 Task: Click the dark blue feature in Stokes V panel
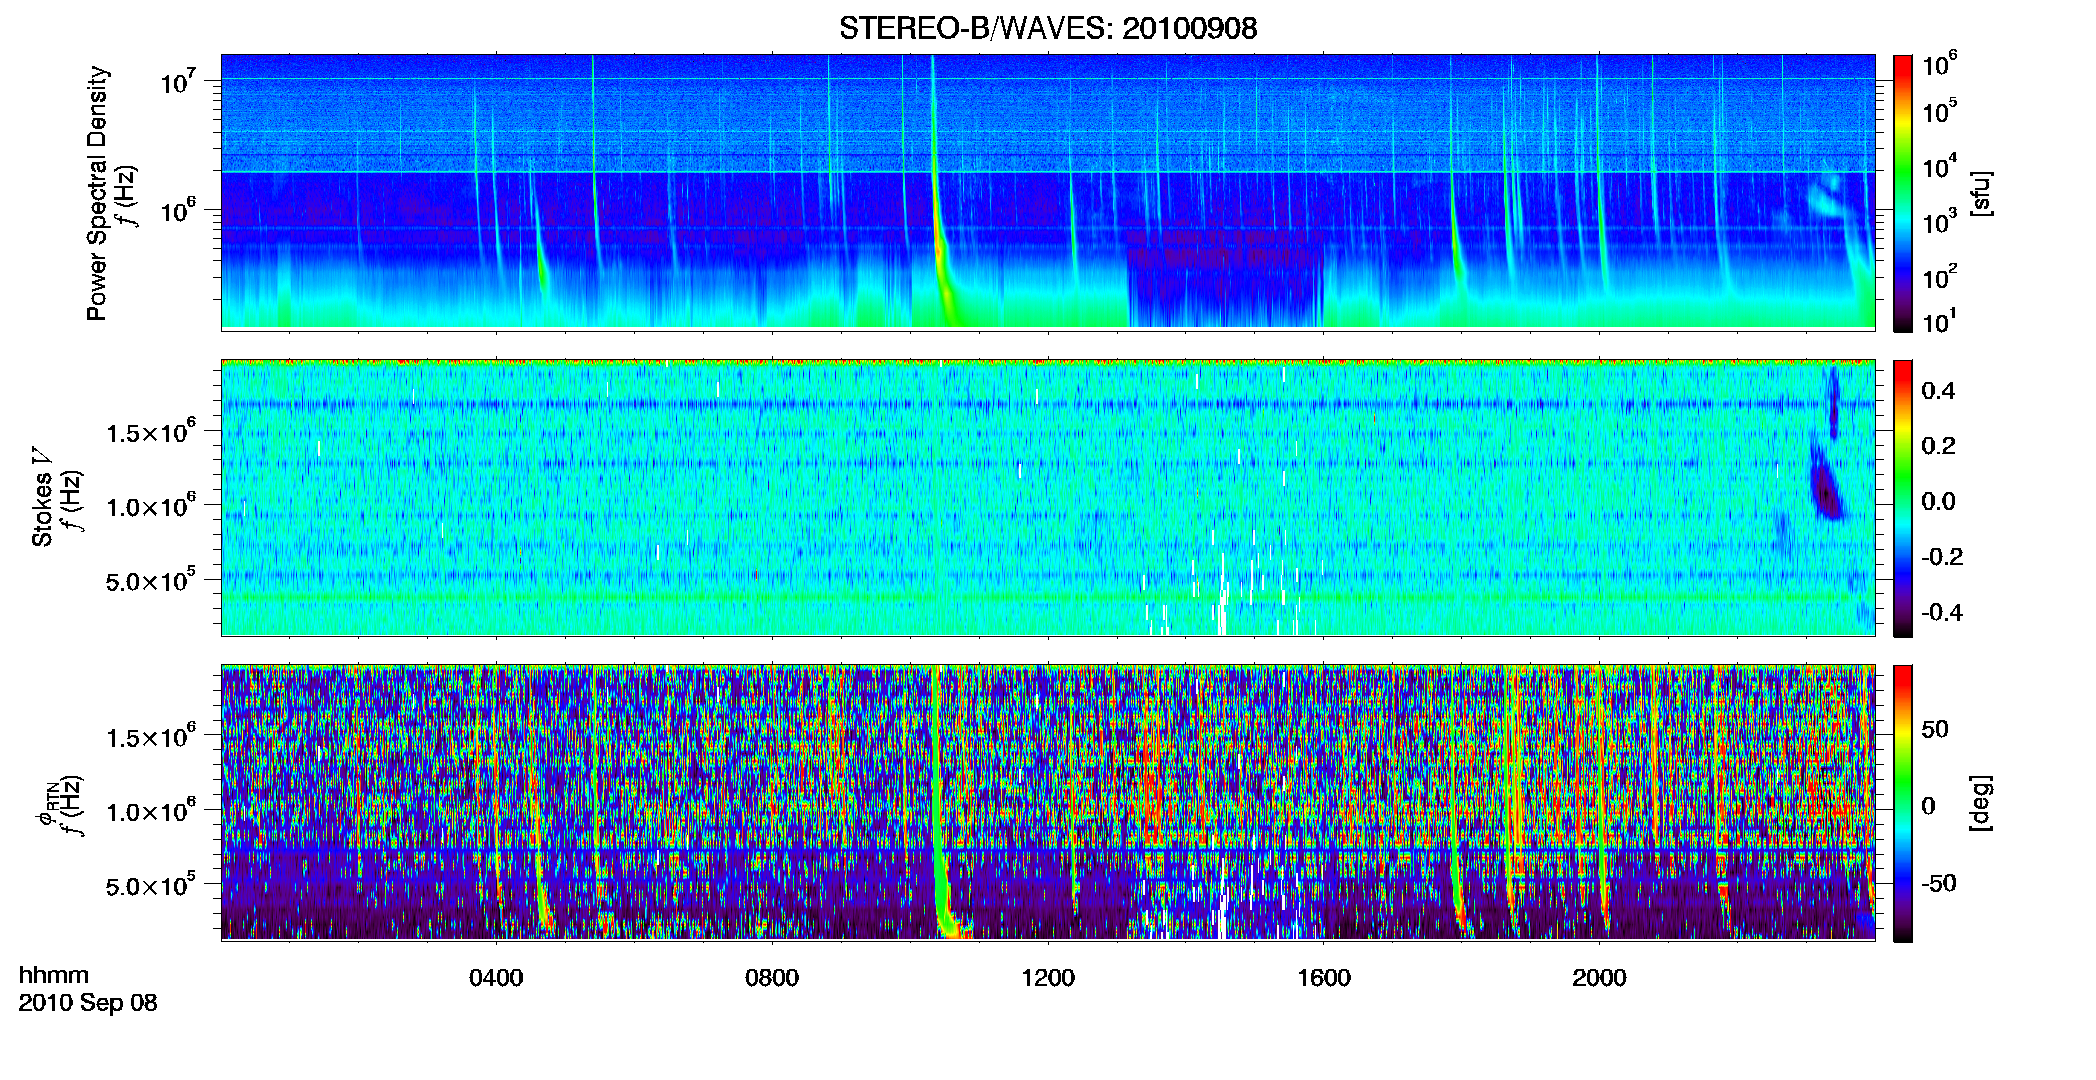[x=1827, y=485]
